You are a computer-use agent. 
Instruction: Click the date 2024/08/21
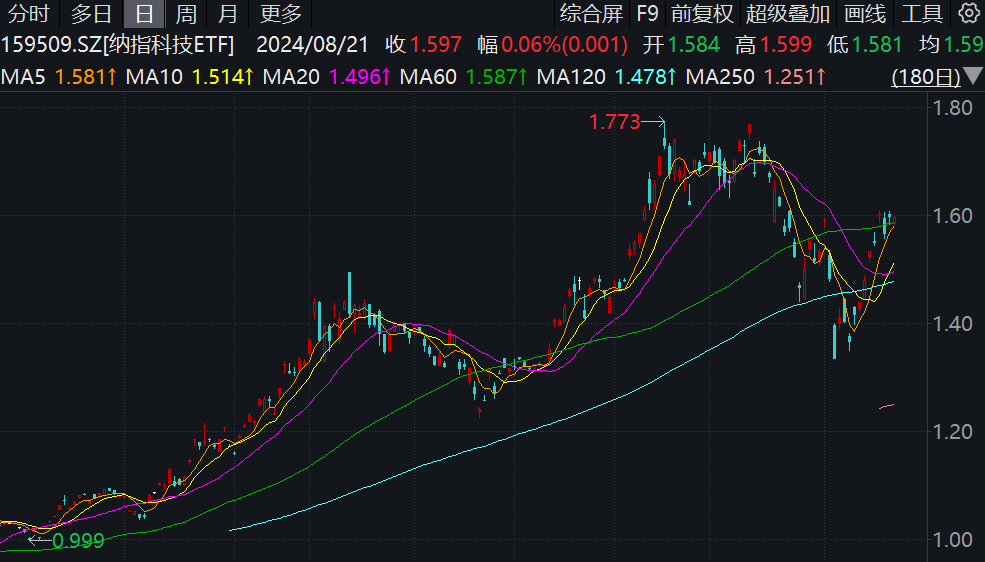[312, 45]
